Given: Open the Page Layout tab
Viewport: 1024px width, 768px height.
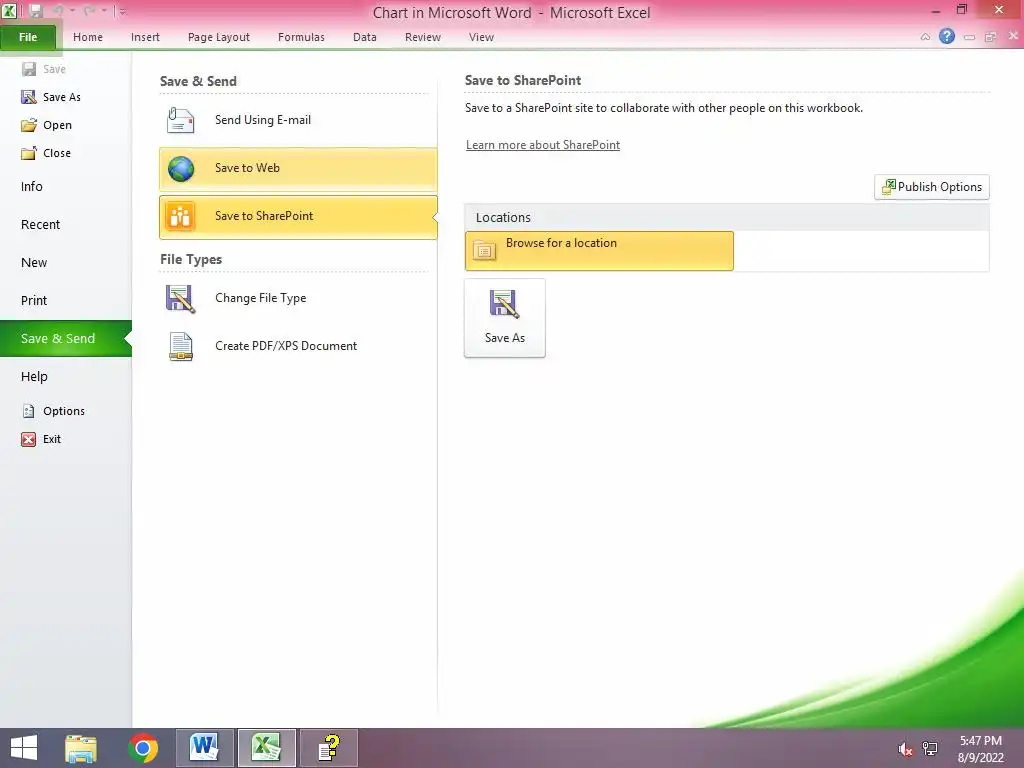Looking at the screenshot, I should click(x=219, y=37).
